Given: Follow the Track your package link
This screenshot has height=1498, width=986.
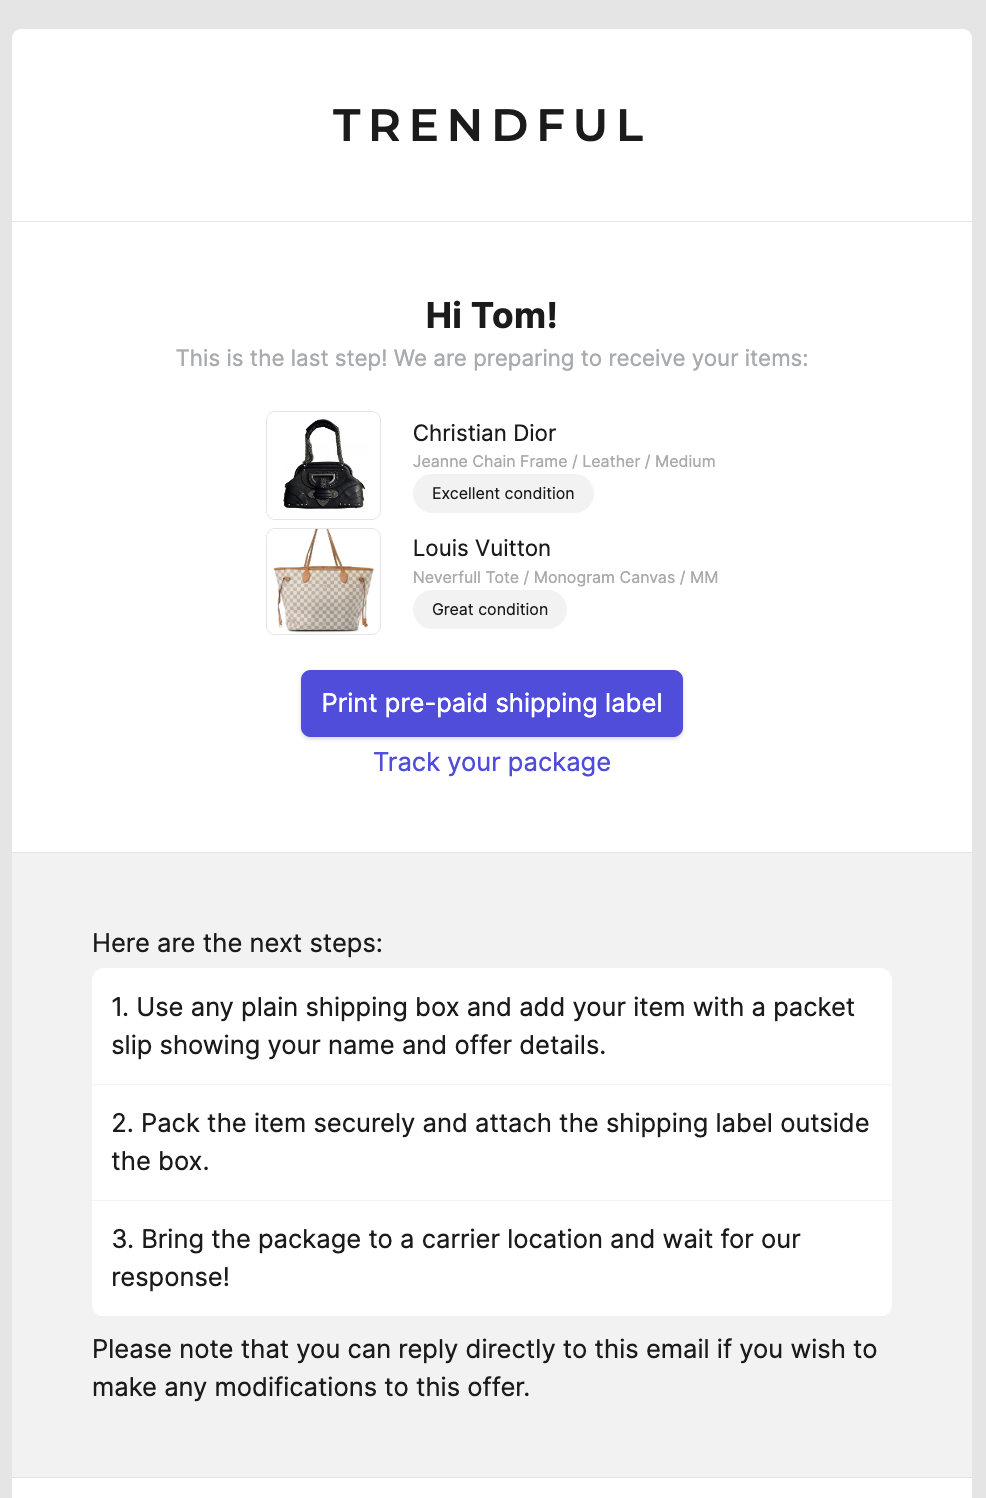Looking at the screenshot, I should click(492, 762).
